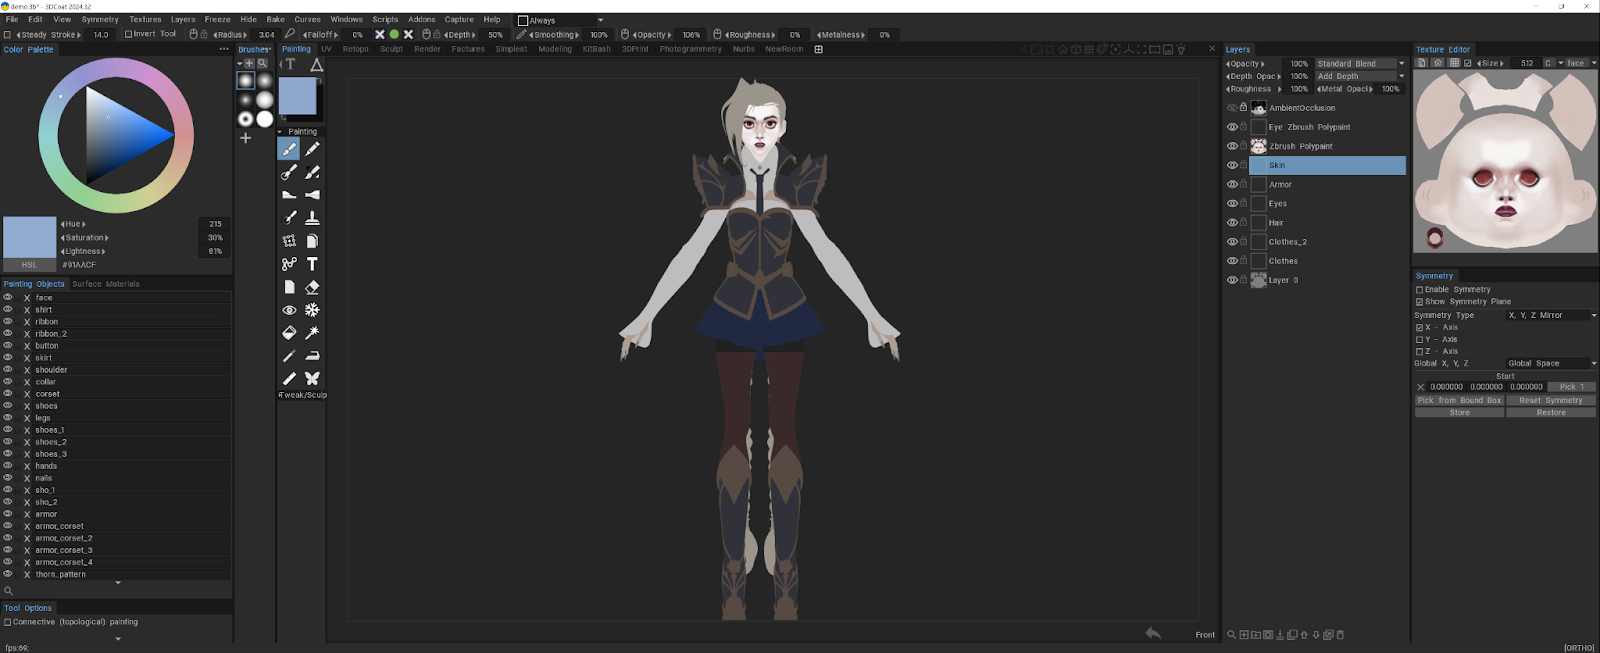Check the Y - Axis symmetry checkbox
1600x653 pixels.
tap(1419, 340)
